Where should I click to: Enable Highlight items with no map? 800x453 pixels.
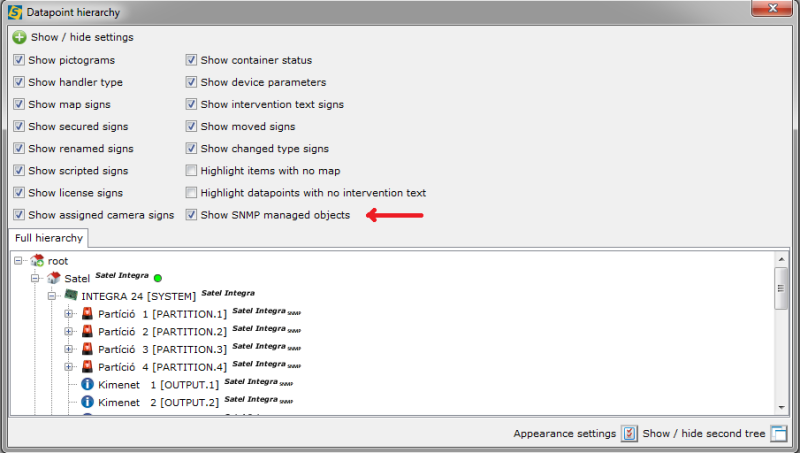point(192,171)
